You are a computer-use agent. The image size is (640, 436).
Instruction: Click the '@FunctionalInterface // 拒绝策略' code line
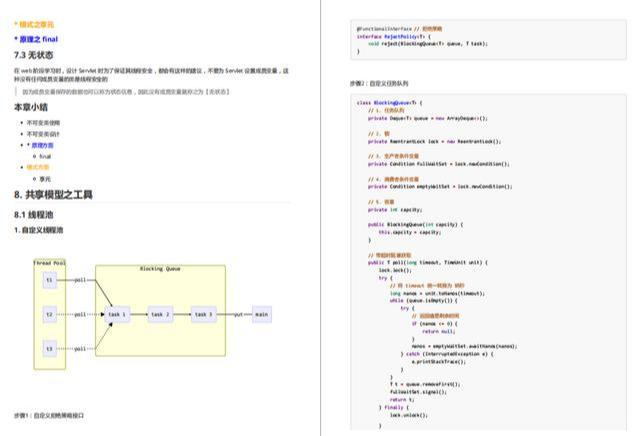(400, 29)
